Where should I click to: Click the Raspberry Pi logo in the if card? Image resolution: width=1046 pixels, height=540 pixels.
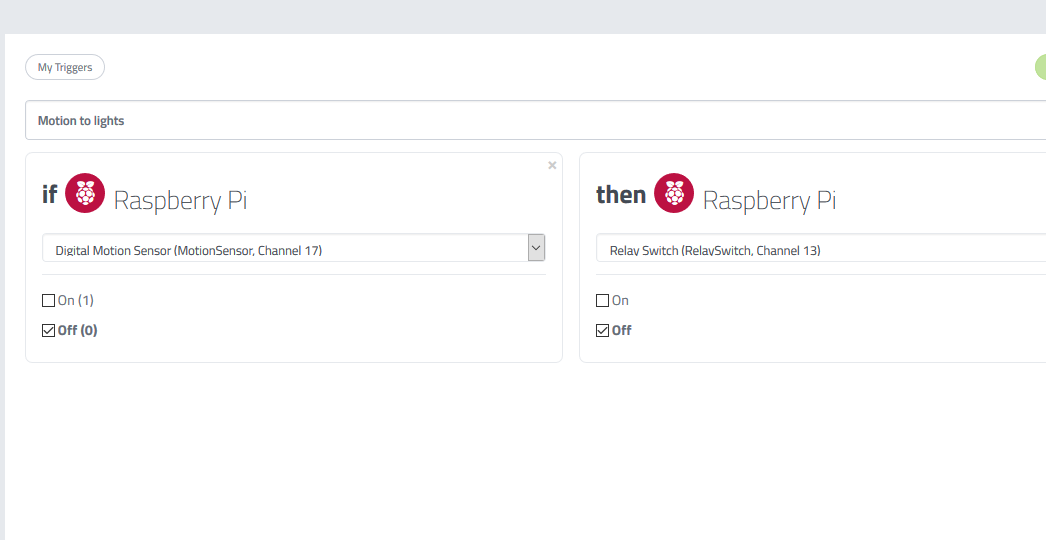[85, 193]
